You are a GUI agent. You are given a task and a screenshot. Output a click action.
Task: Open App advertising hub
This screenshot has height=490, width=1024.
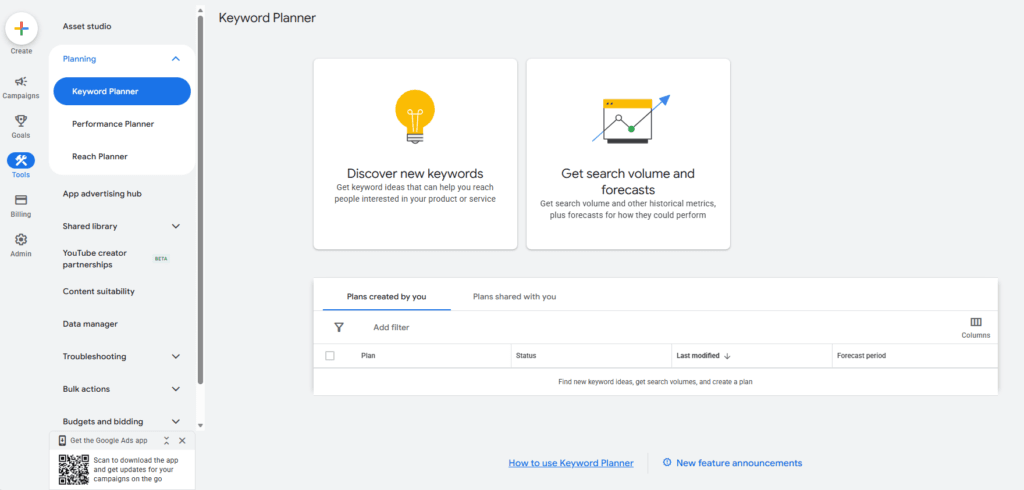102,193
